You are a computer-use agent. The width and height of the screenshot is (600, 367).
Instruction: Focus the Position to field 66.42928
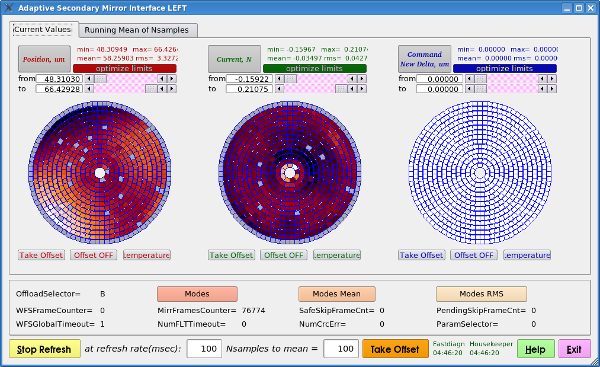59,89
